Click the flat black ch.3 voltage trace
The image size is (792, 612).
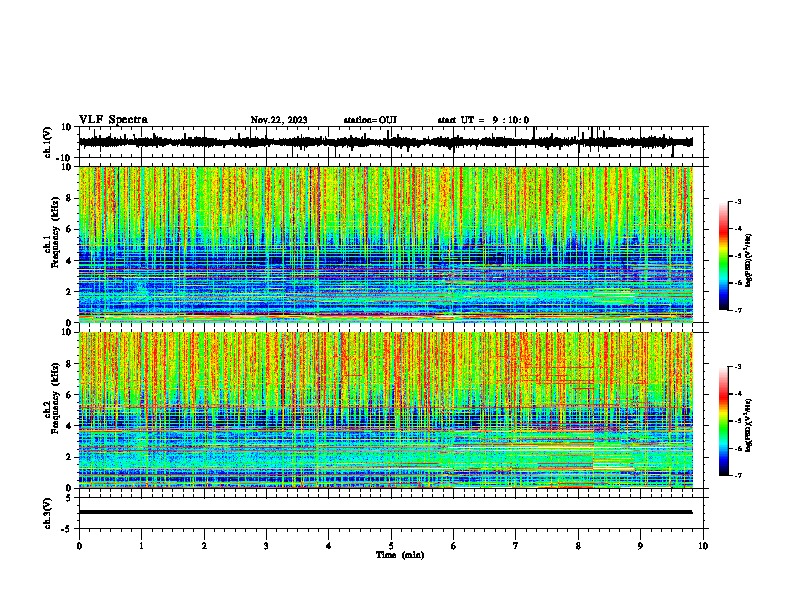(x=385, y=512)
